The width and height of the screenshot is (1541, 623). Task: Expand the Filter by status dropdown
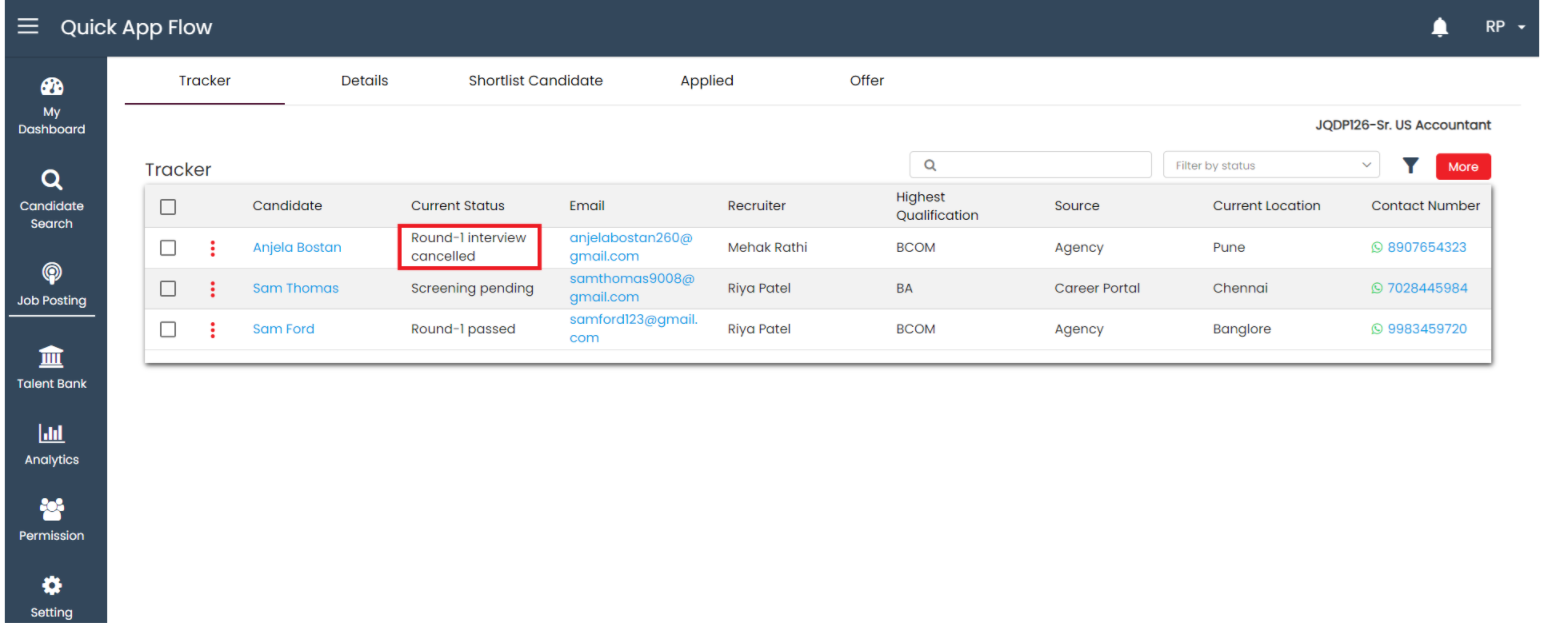pos(1270,166)
